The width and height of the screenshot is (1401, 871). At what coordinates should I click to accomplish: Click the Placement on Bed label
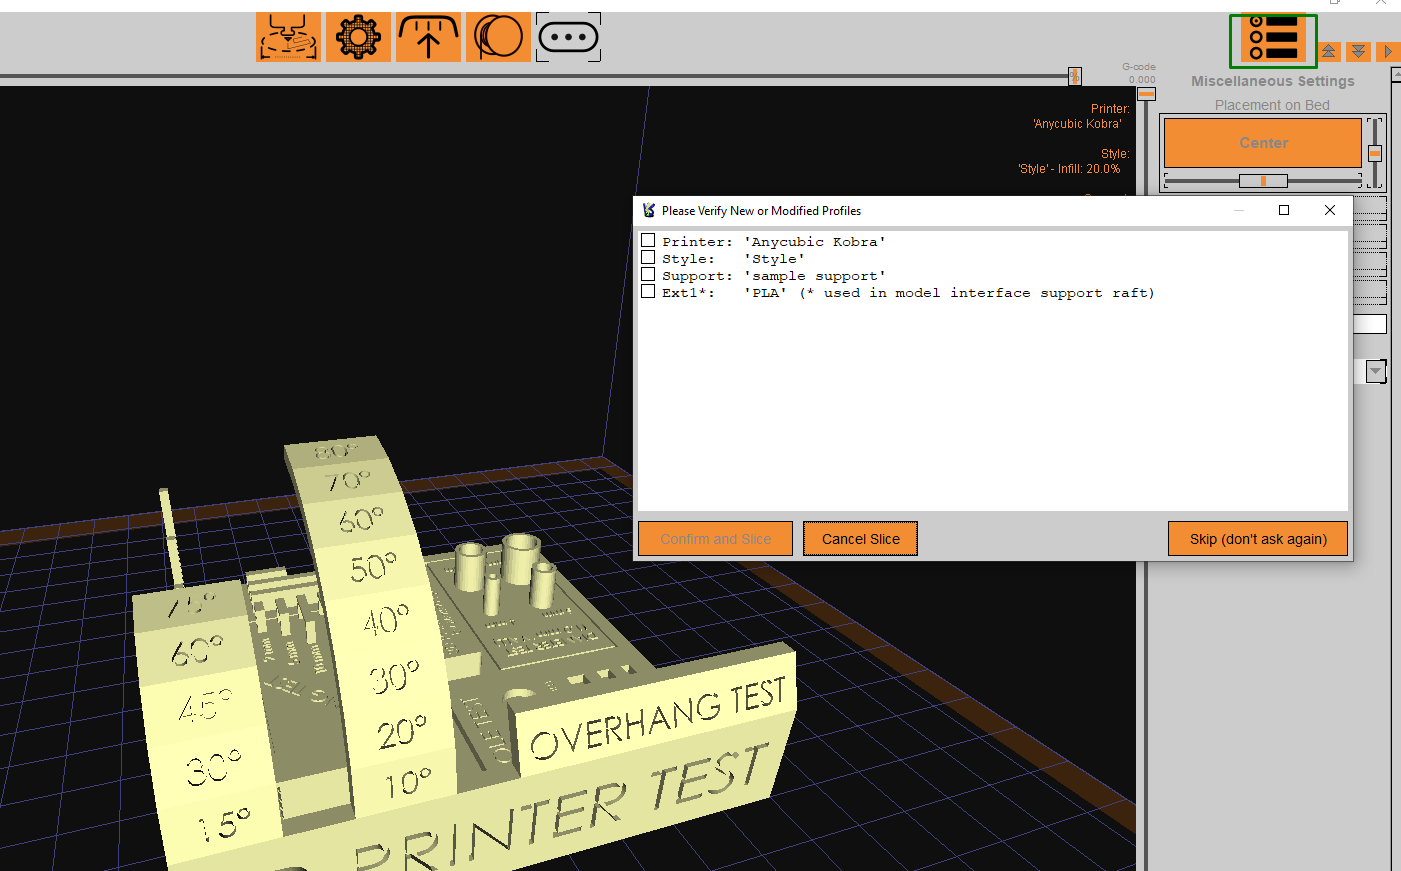1272,105
